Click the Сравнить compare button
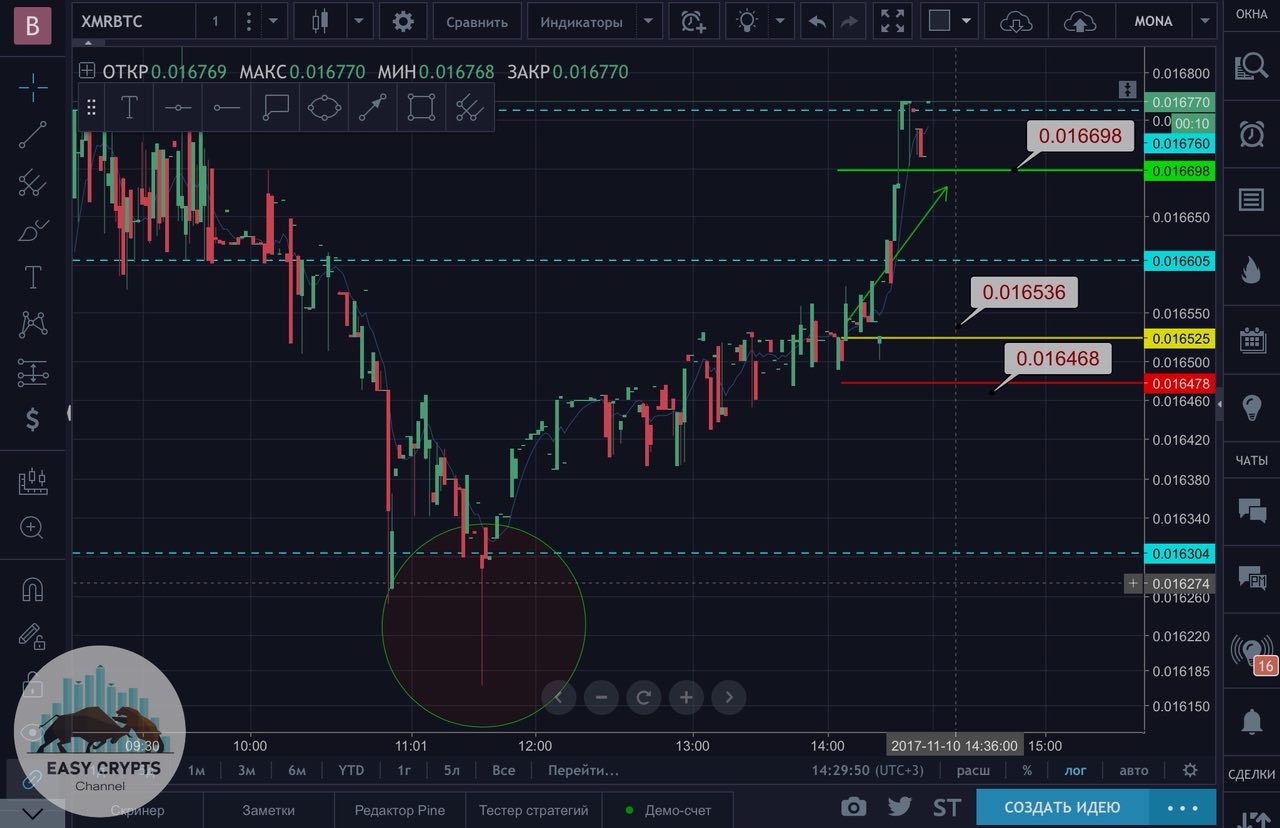 (477, 21)
